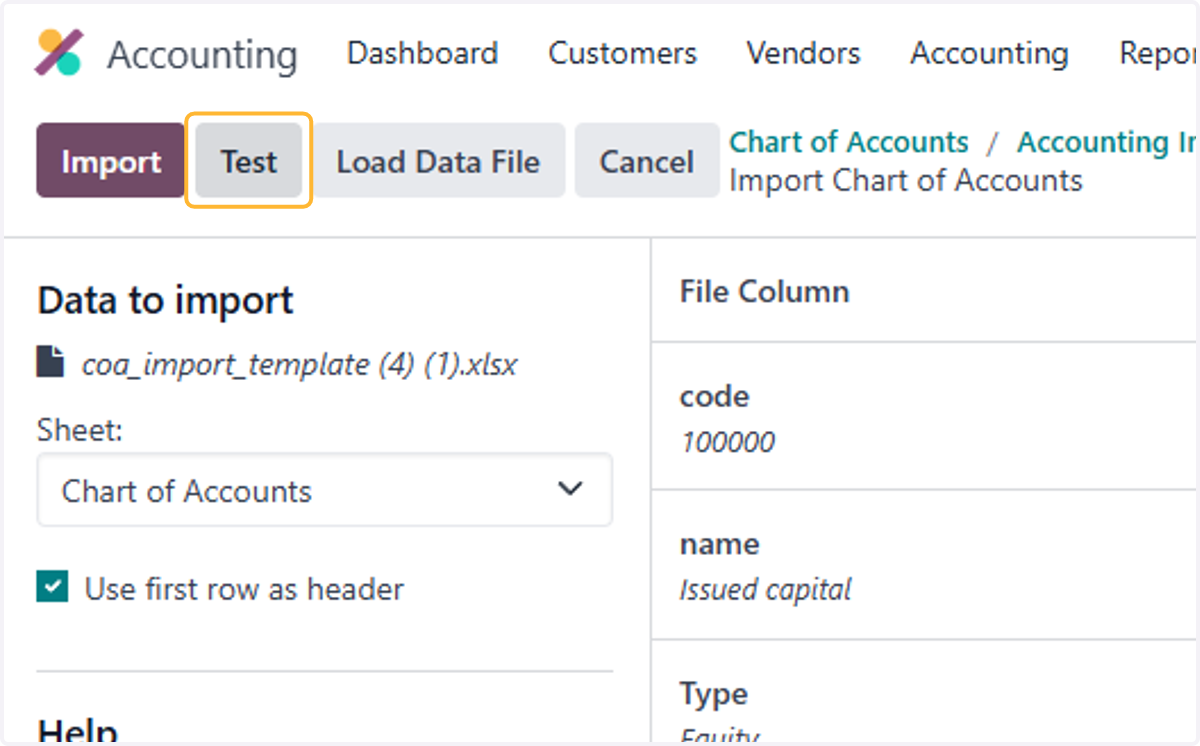This screenshot has width=1200, height=746.
Task: Click the Data to import heading
Action: [x=166, y=300]
